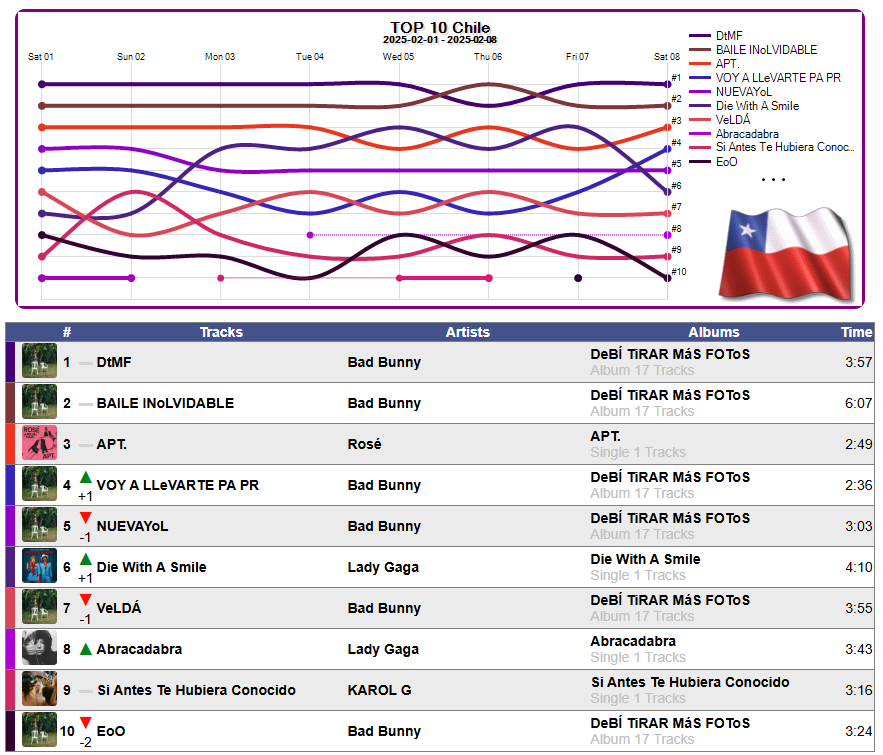Click the APT. legend entry
The width and height of the screenshot is (883, 755).
pos(714,64)
